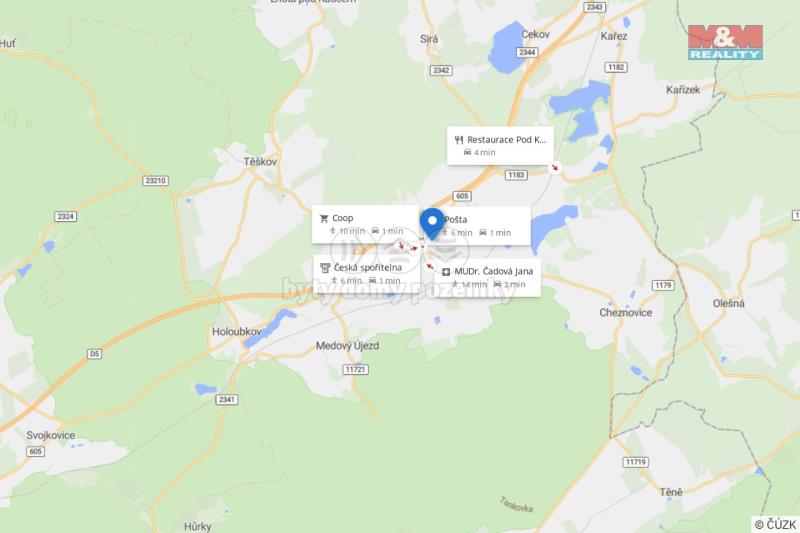Click the M&M Reality logo
Image resolution: width=800 pixels, height=533 pixels.
coord(726,42)
